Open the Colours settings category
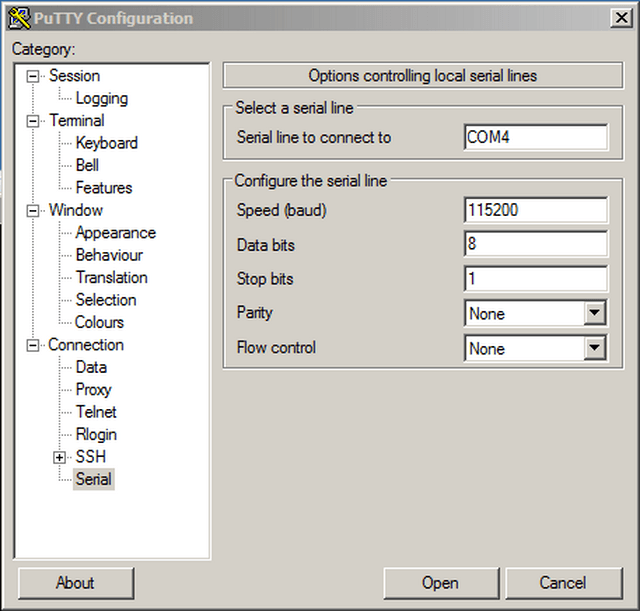 coord(99,322)
